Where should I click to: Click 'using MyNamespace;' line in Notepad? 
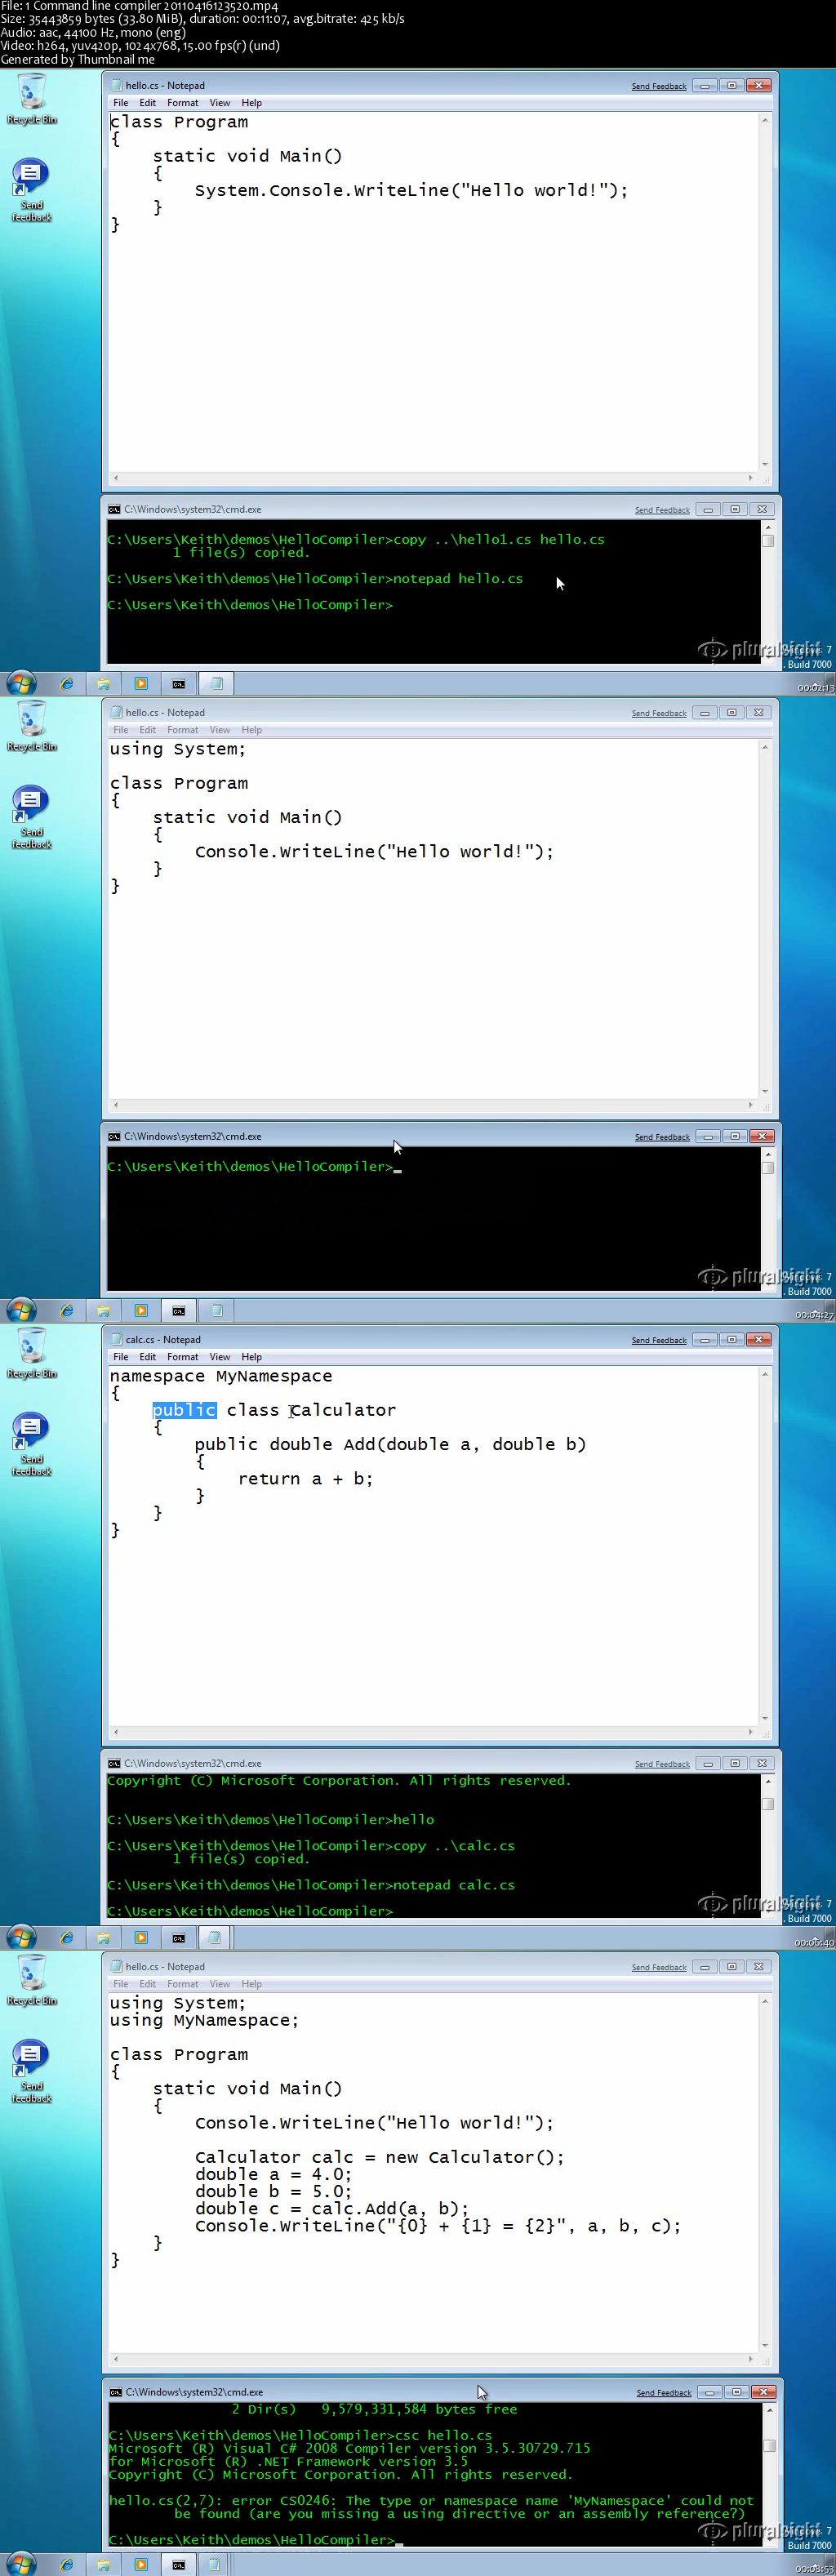pos(204,2020)
